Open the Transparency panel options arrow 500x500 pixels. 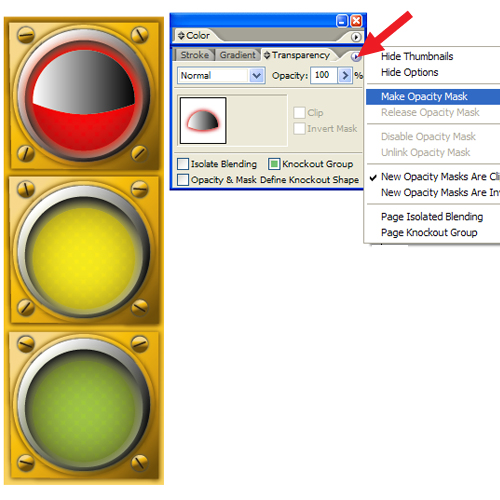pyautogui.click(x=355, y=57)
